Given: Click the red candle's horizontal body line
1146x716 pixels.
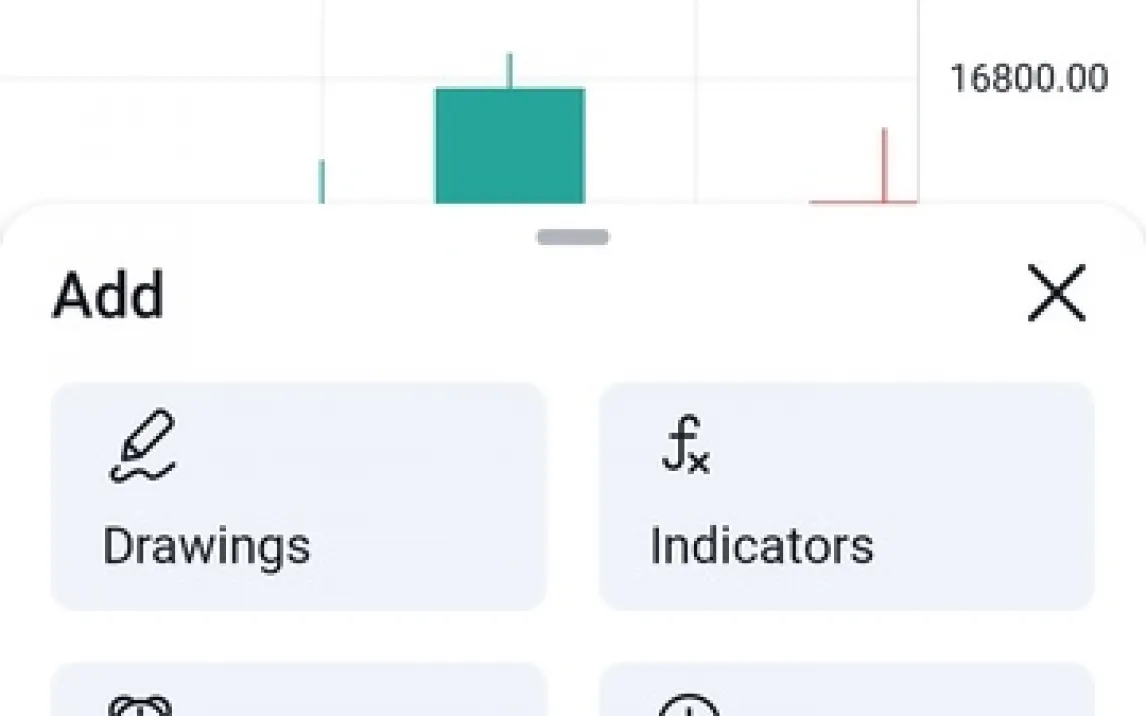Looking at the screenshot, I should (x=862, y=202).
